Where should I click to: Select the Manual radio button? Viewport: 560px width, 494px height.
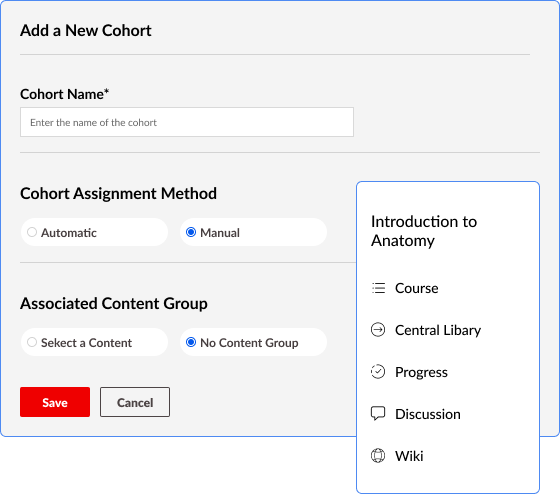[x=191, y=232]
